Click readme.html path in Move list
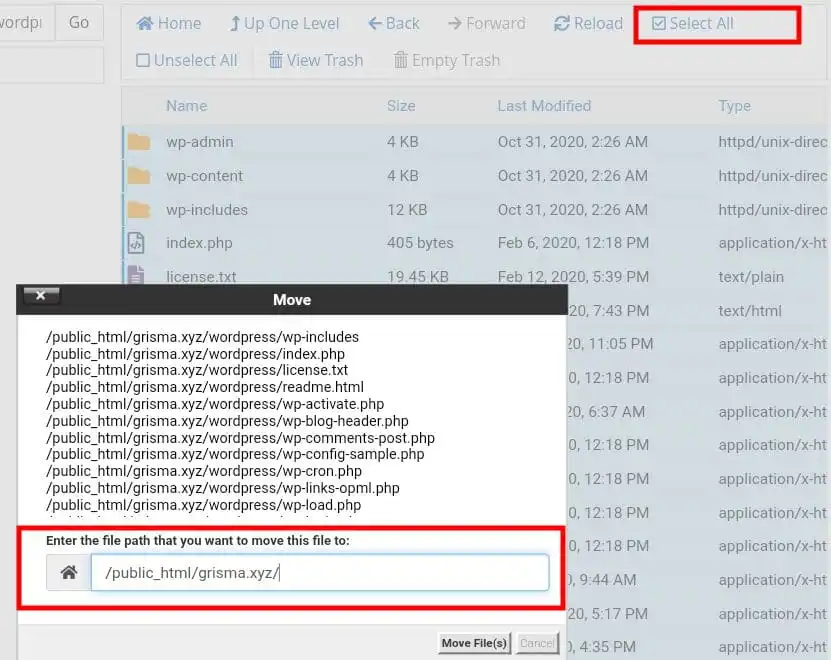831x660 pixels. pyautogui.click(x=205, y=387)
